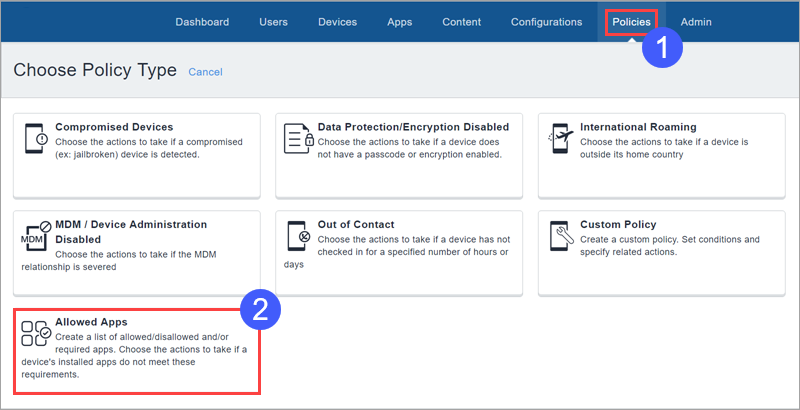Go to the Devices tab

337,22
